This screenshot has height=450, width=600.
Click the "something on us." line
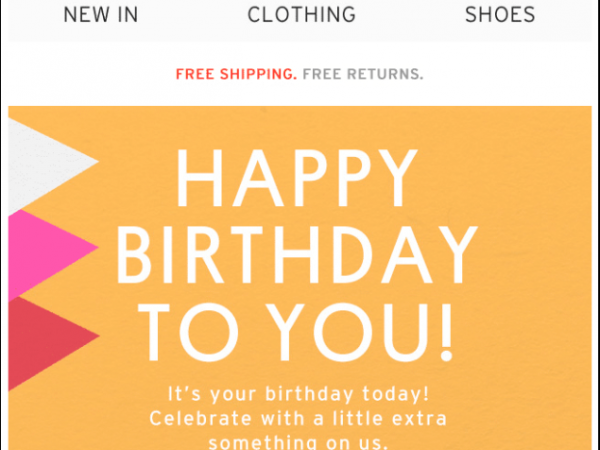(300, 442)
